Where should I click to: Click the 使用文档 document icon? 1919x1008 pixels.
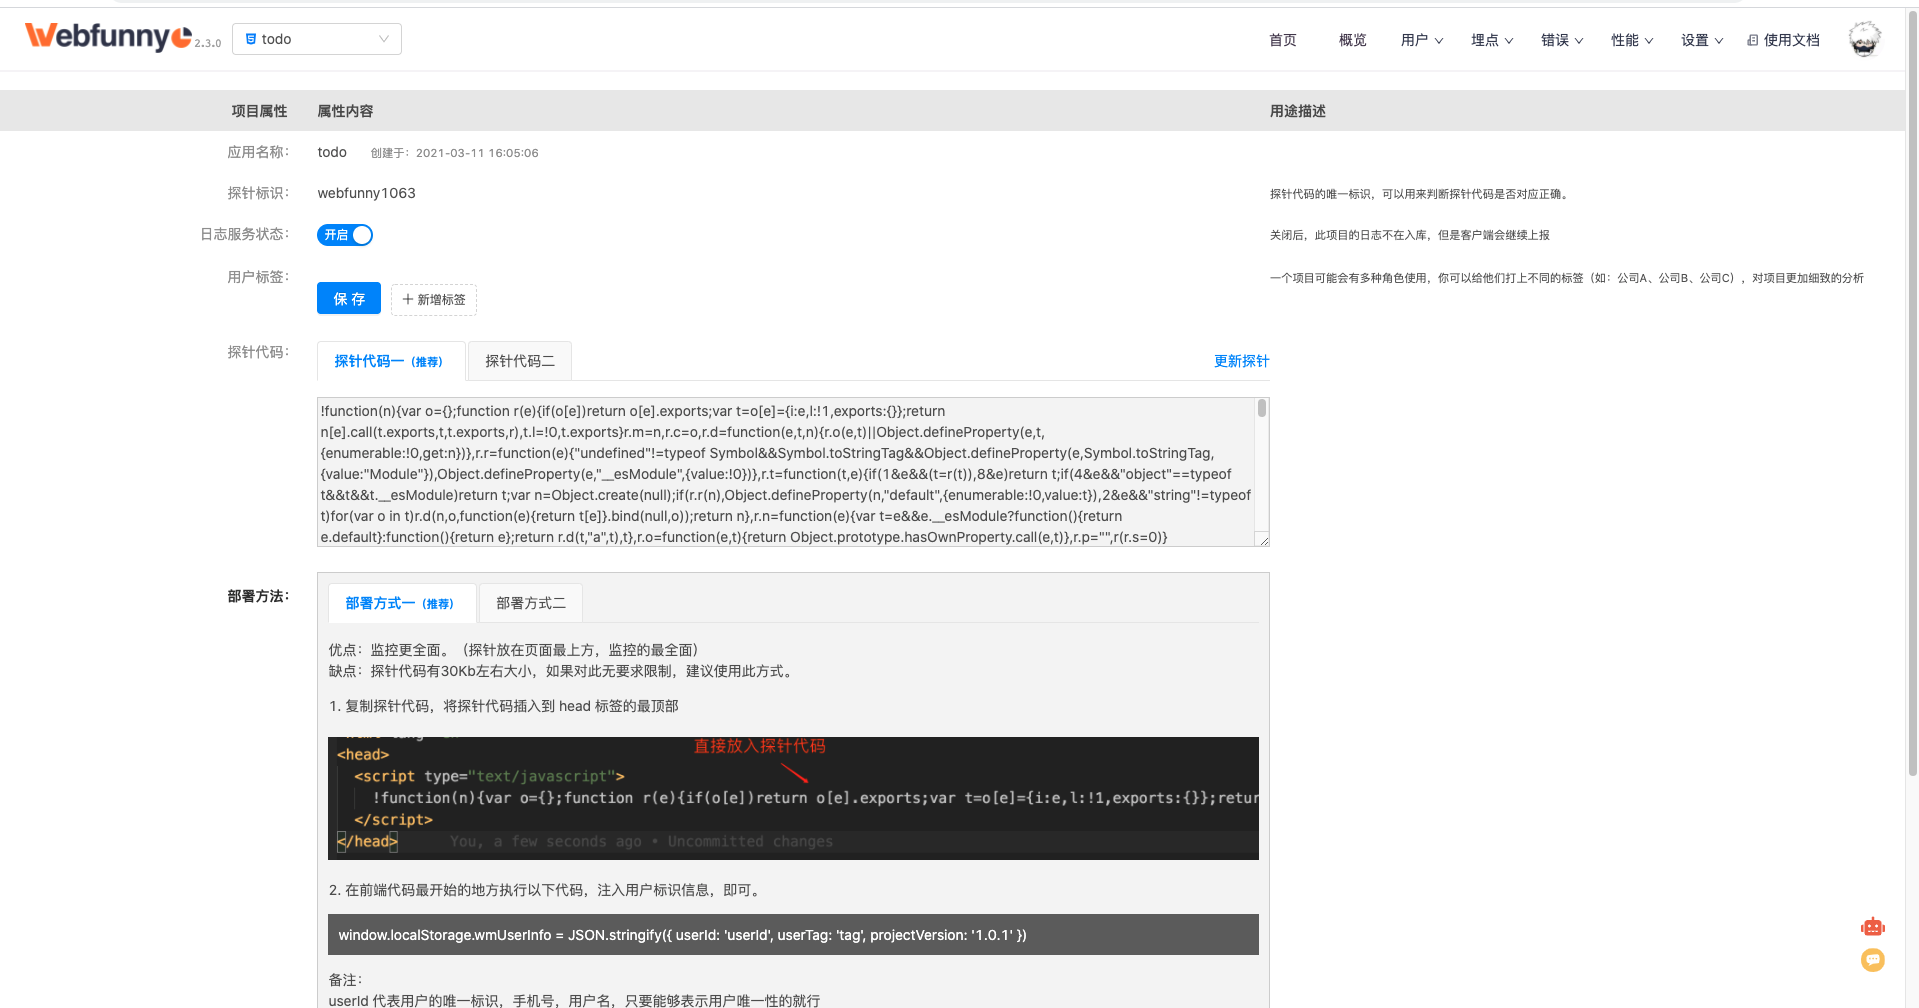click(x=1752, y=40)
